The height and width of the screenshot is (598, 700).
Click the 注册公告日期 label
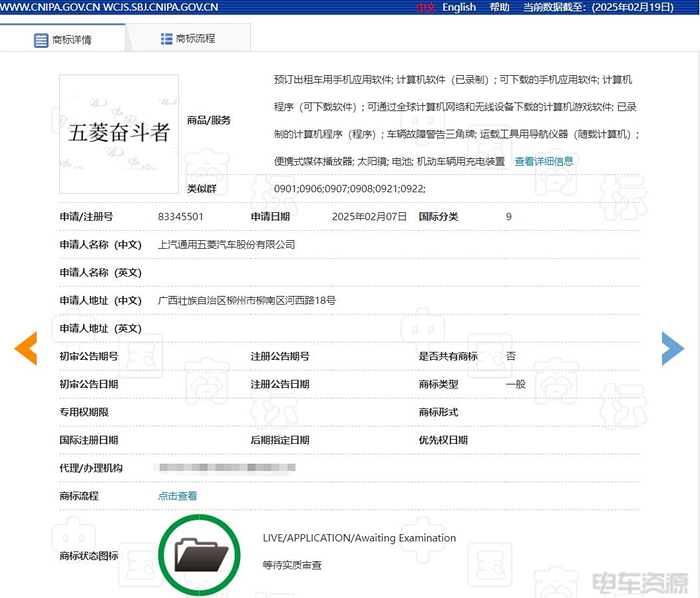pyautogui.click(x=280, y=384)
